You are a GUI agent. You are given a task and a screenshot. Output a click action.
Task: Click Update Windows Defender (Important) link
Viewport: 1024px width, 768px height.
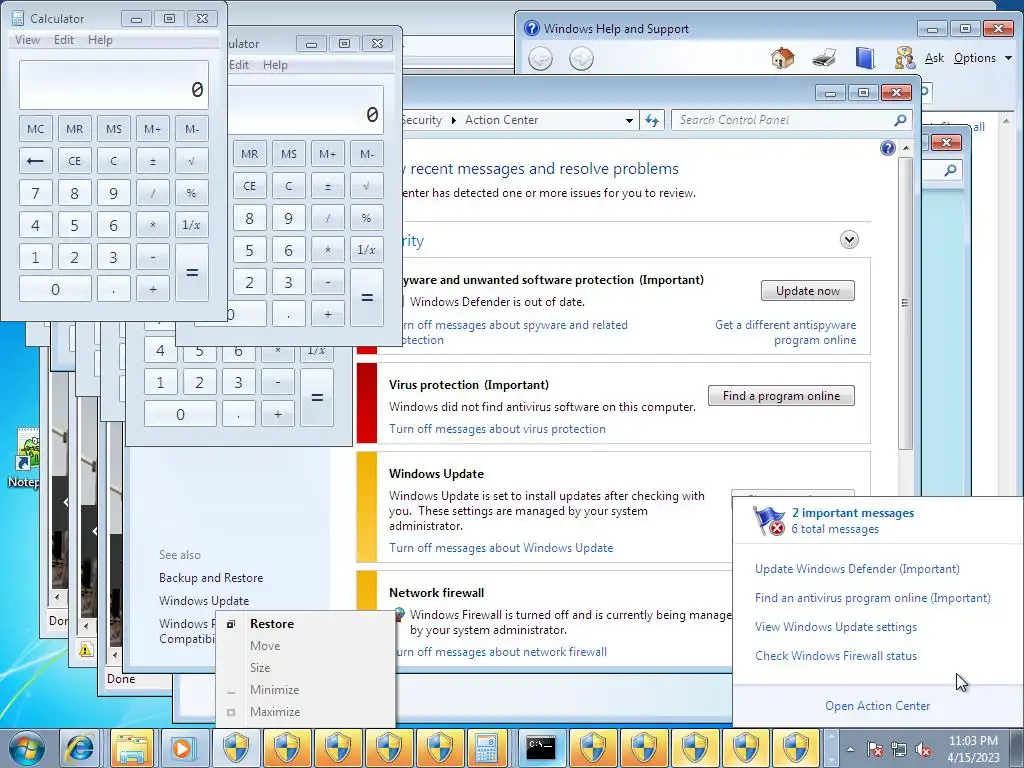(x=857, y=569)
